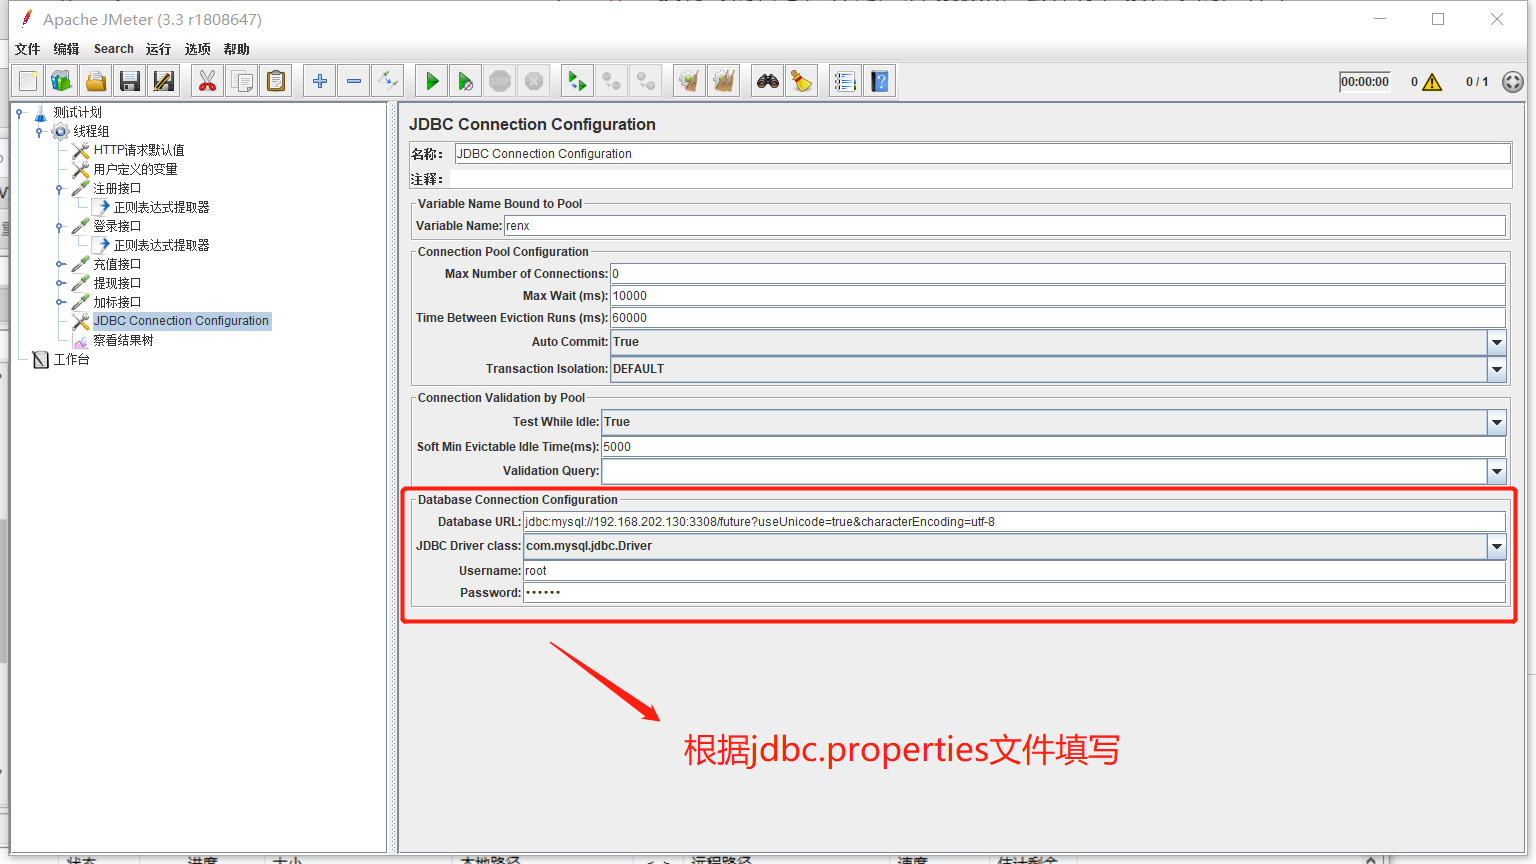The width and height of the screenshot is (1536, 864).
Task: Click the greyed Shutdown X icon
Action: tap(534, 81)
